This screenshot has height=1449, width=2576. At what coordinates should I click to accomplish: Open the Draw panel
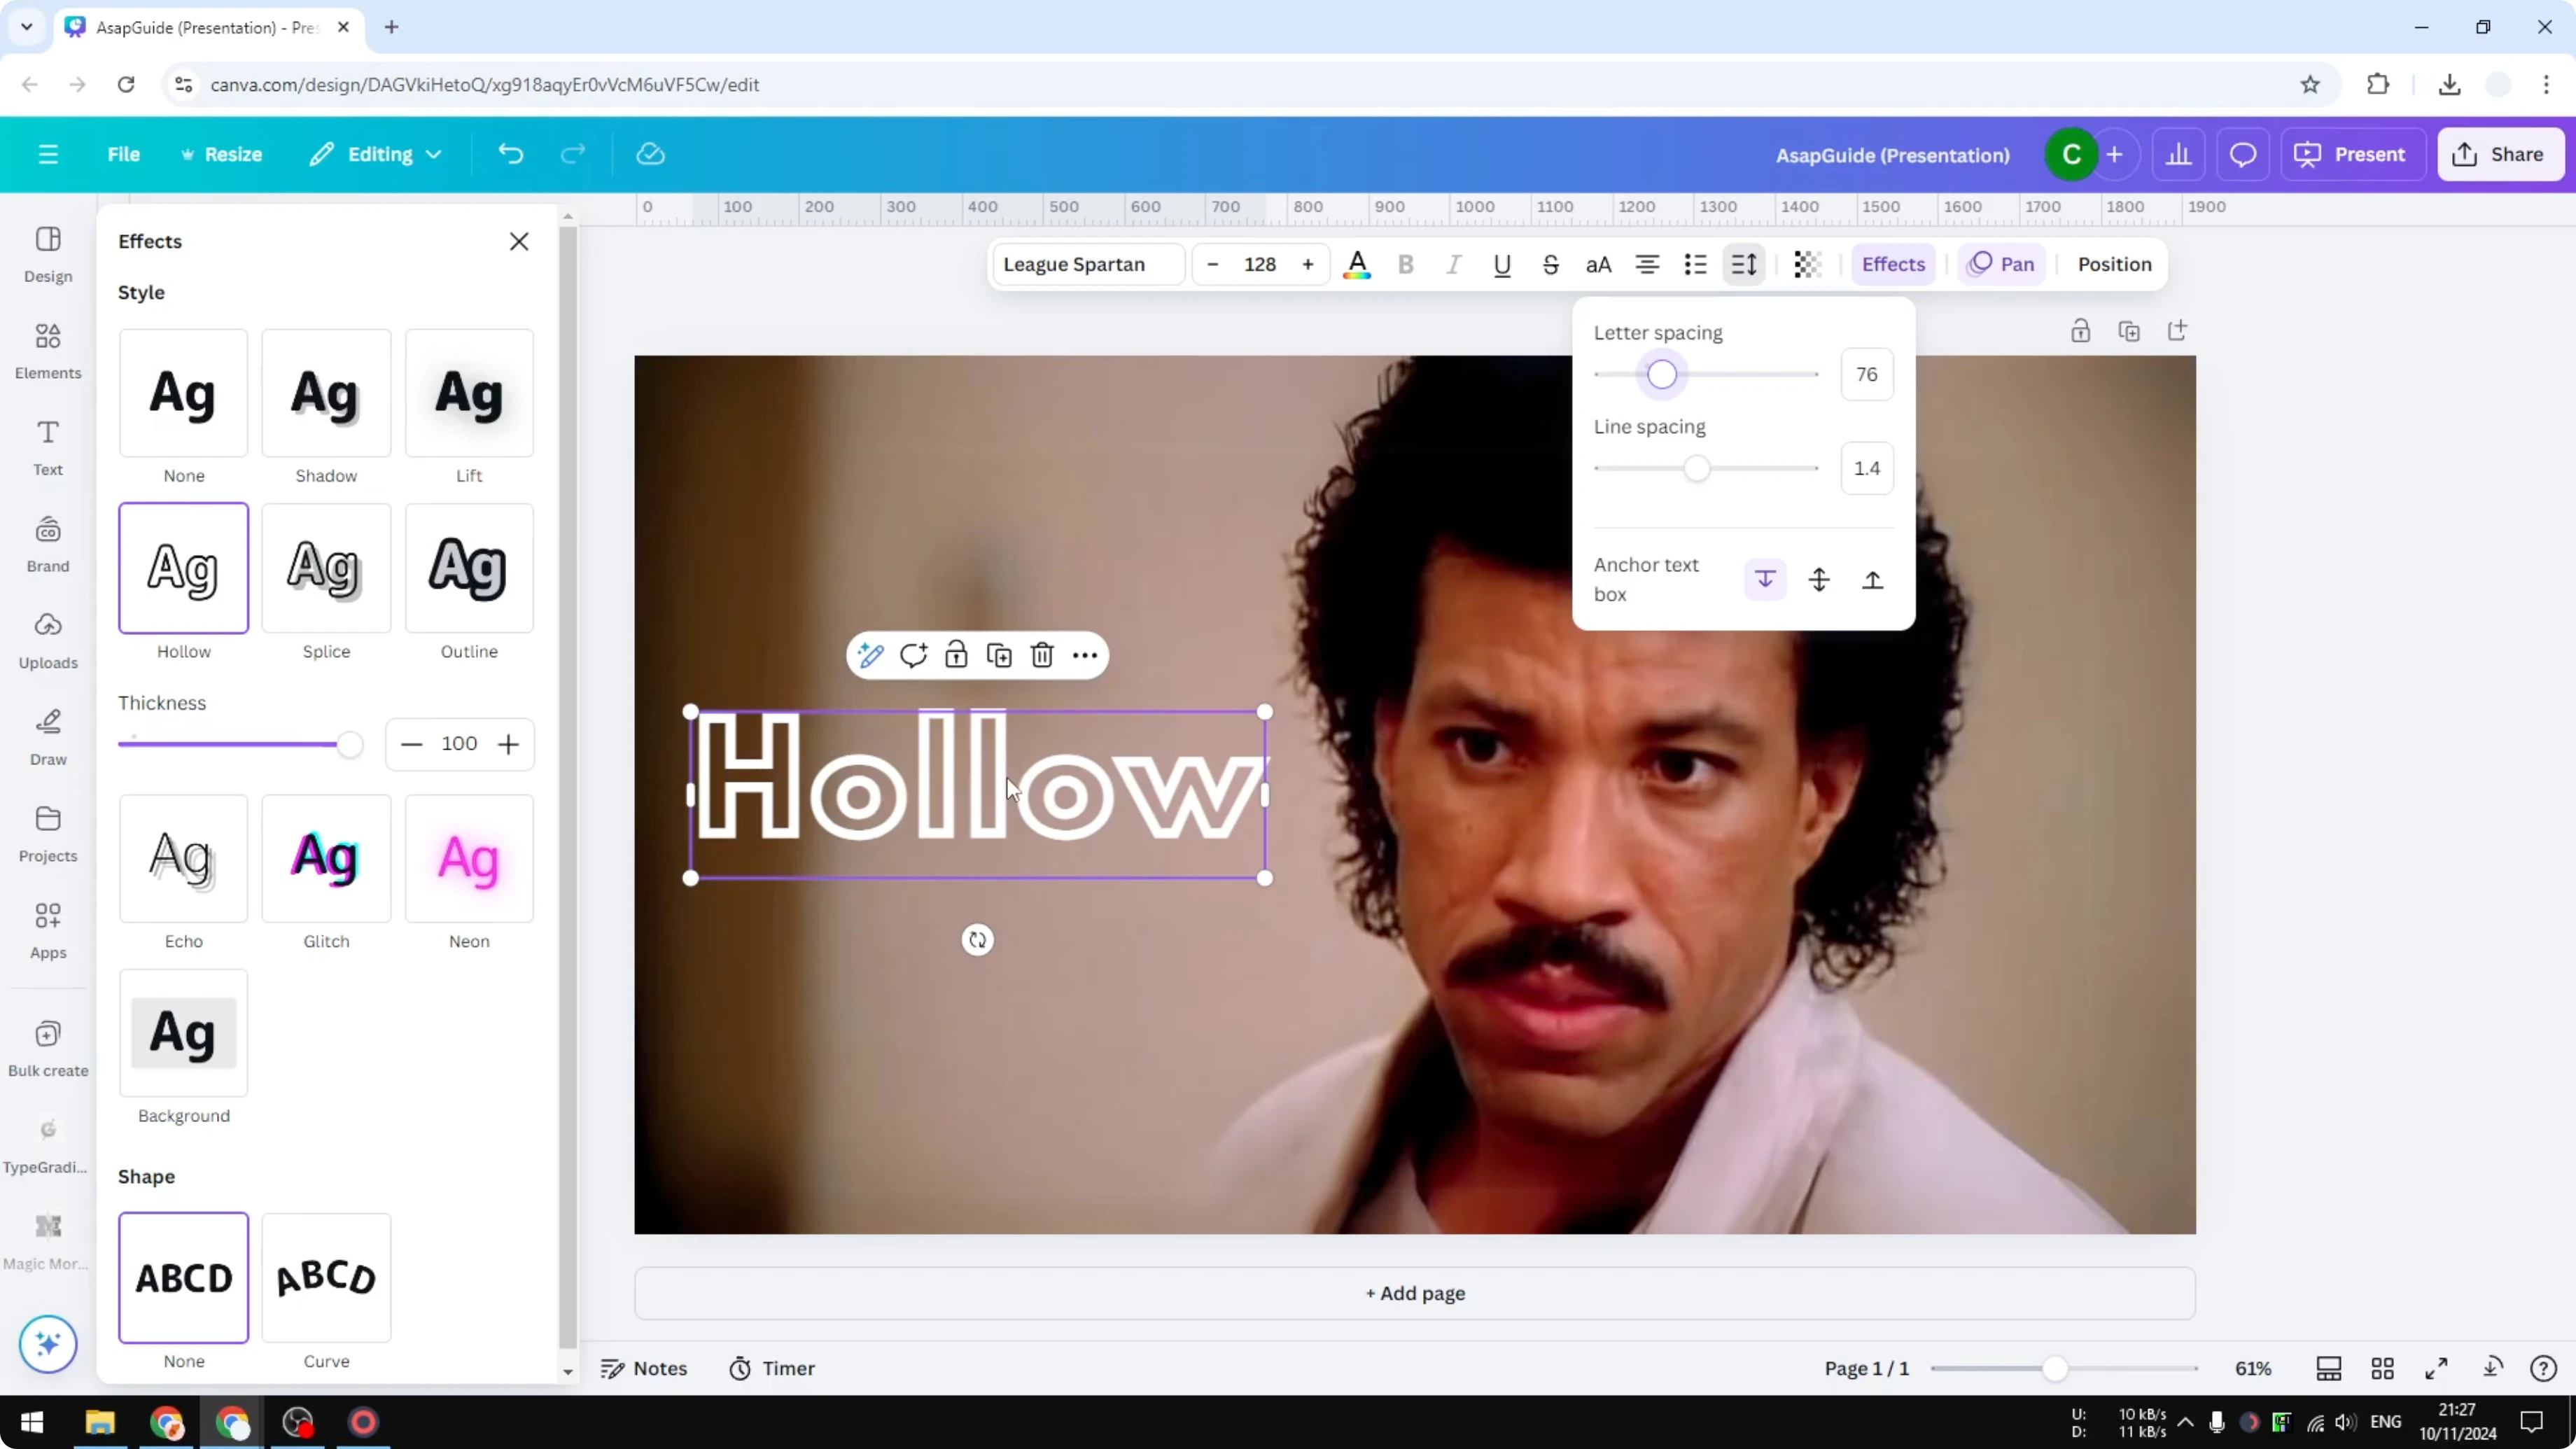tap(47, 736)
